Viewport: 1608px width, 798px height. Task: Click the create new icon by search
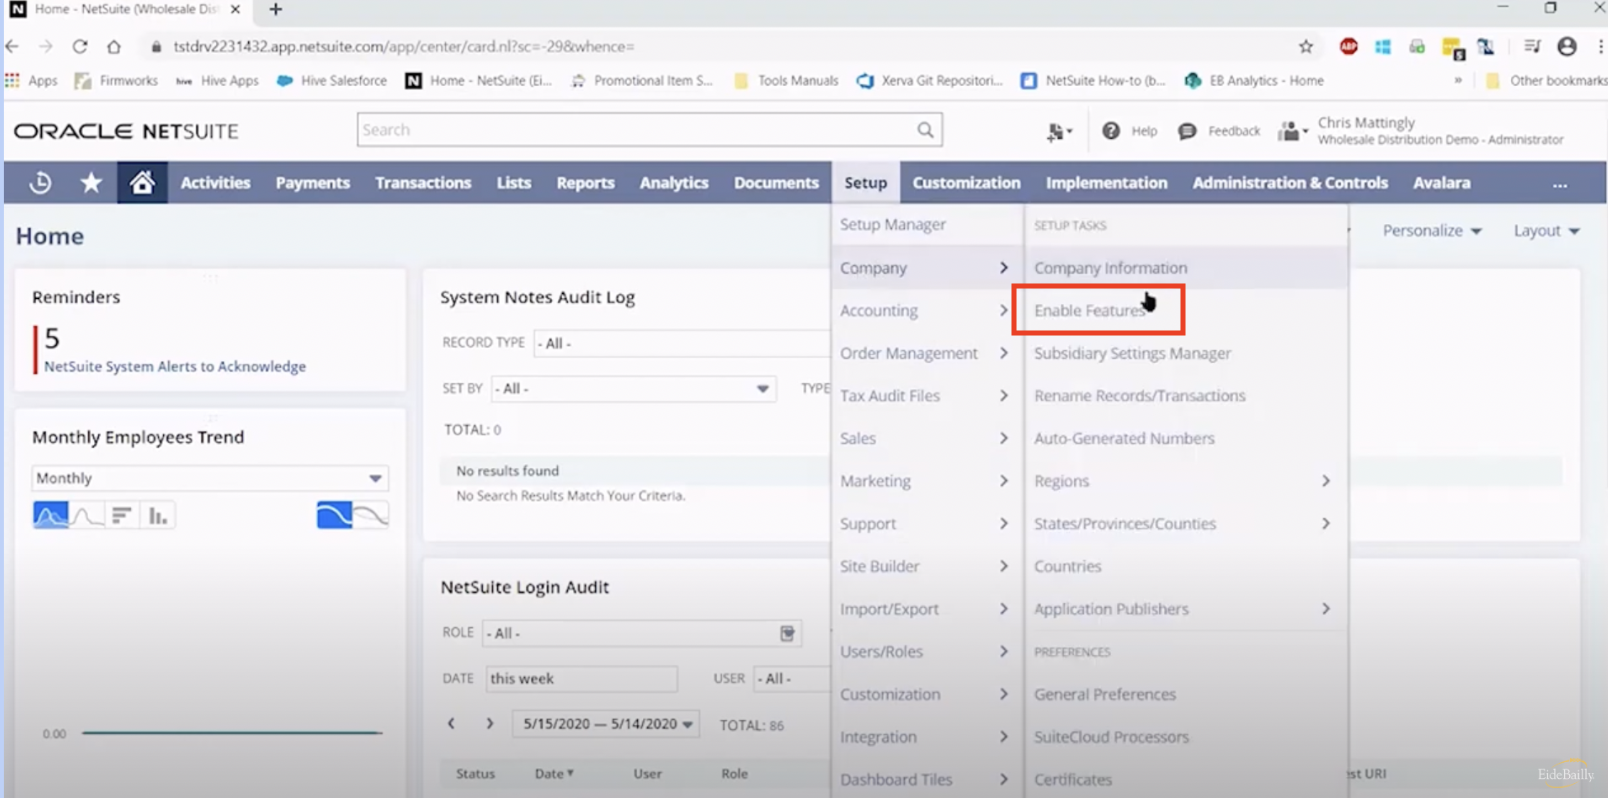pyautogui.click(x=1059, y=131)
